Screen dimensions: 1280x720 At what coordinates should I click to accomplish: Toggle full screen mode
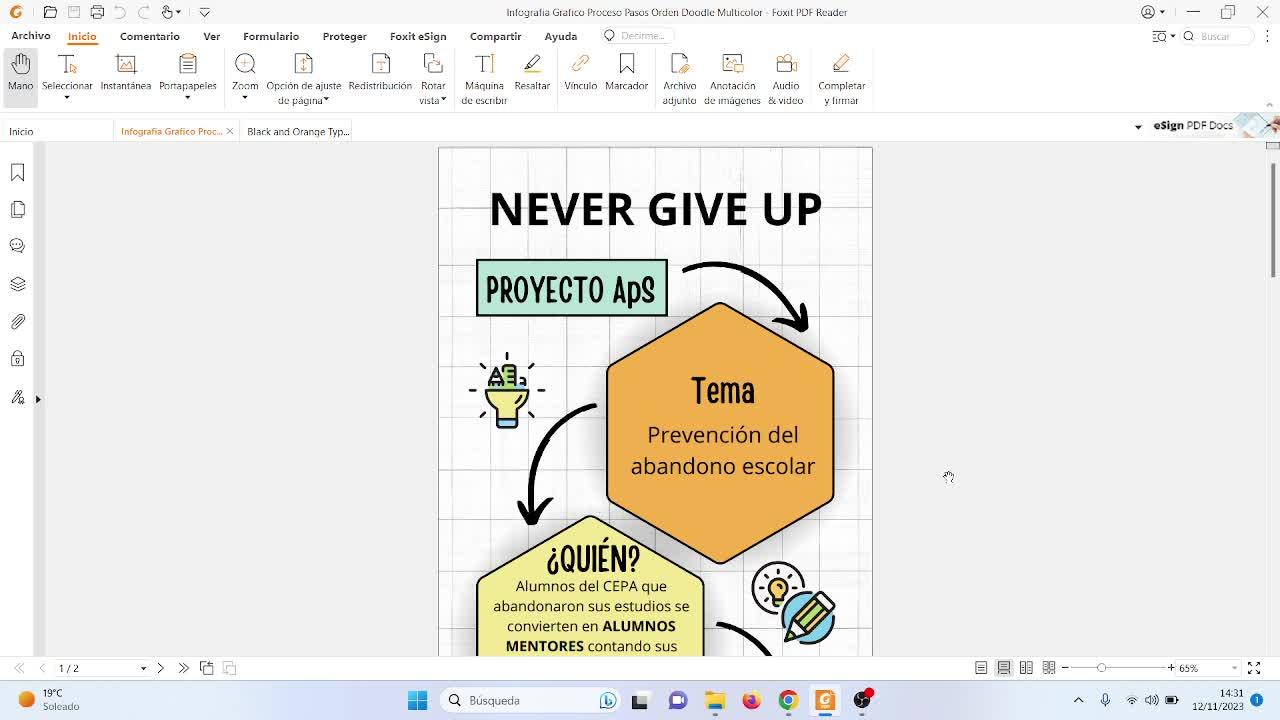coord(1254,668)
